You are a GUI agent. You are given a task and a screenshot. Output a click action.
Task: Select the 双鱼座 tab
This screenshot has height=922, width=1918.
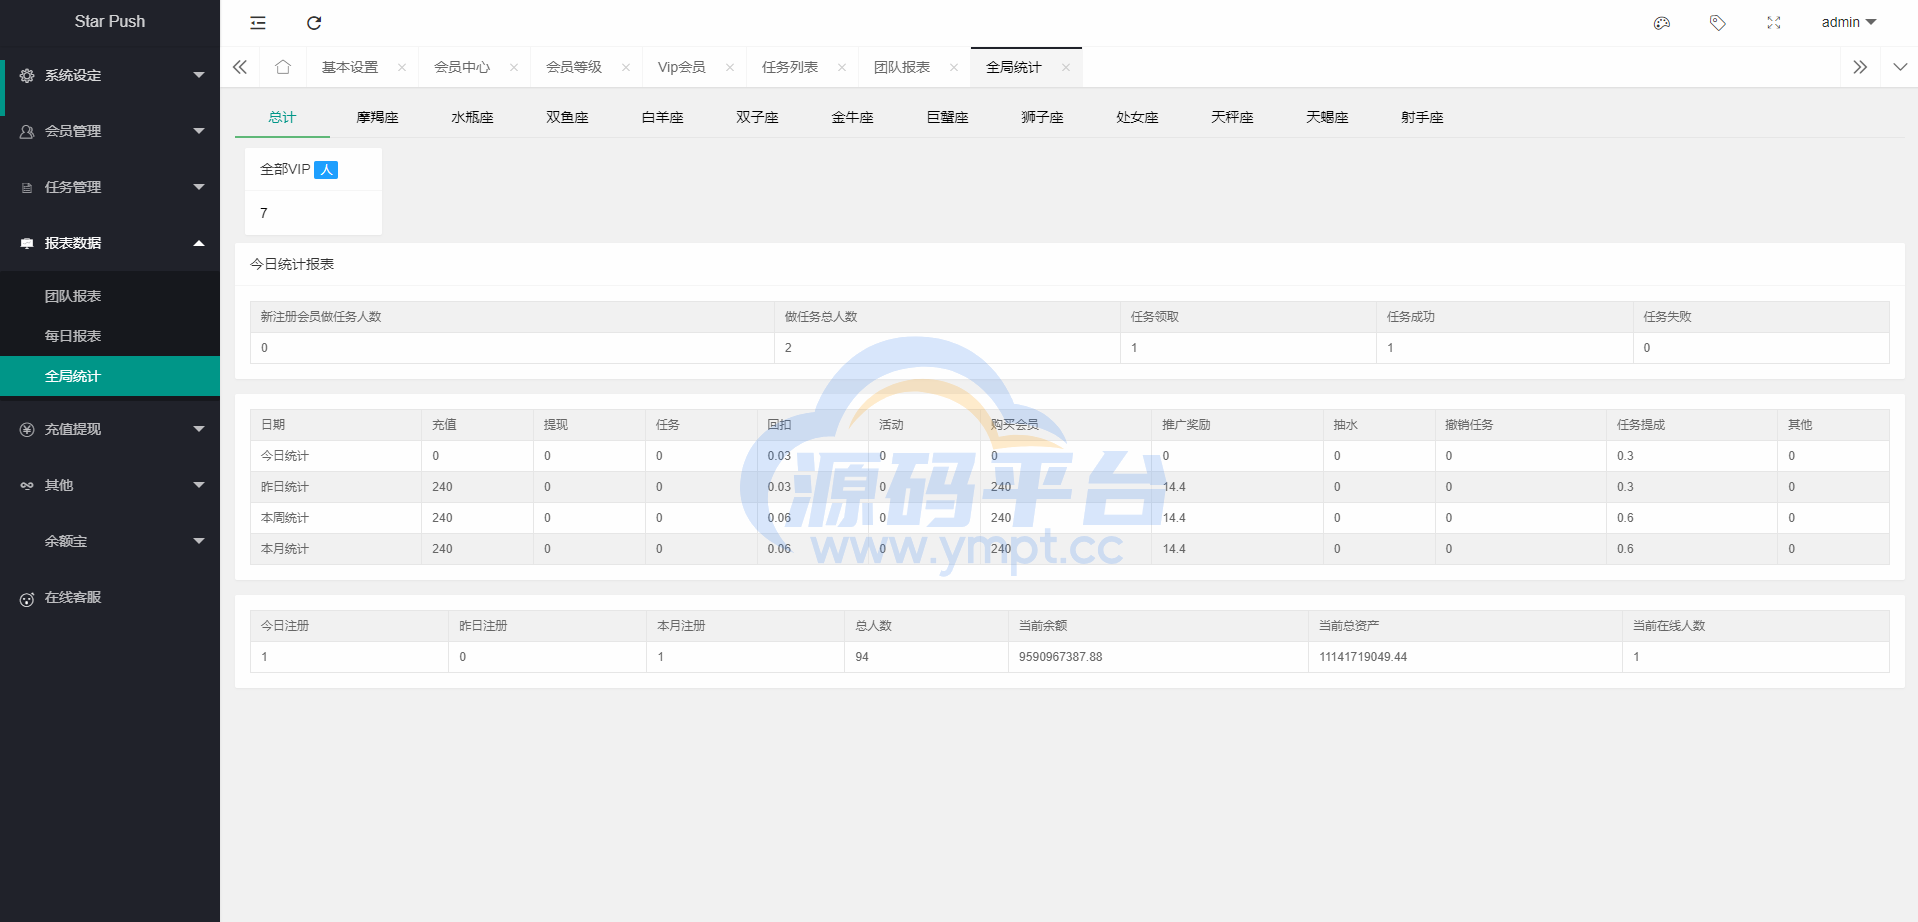pos(567,117)
